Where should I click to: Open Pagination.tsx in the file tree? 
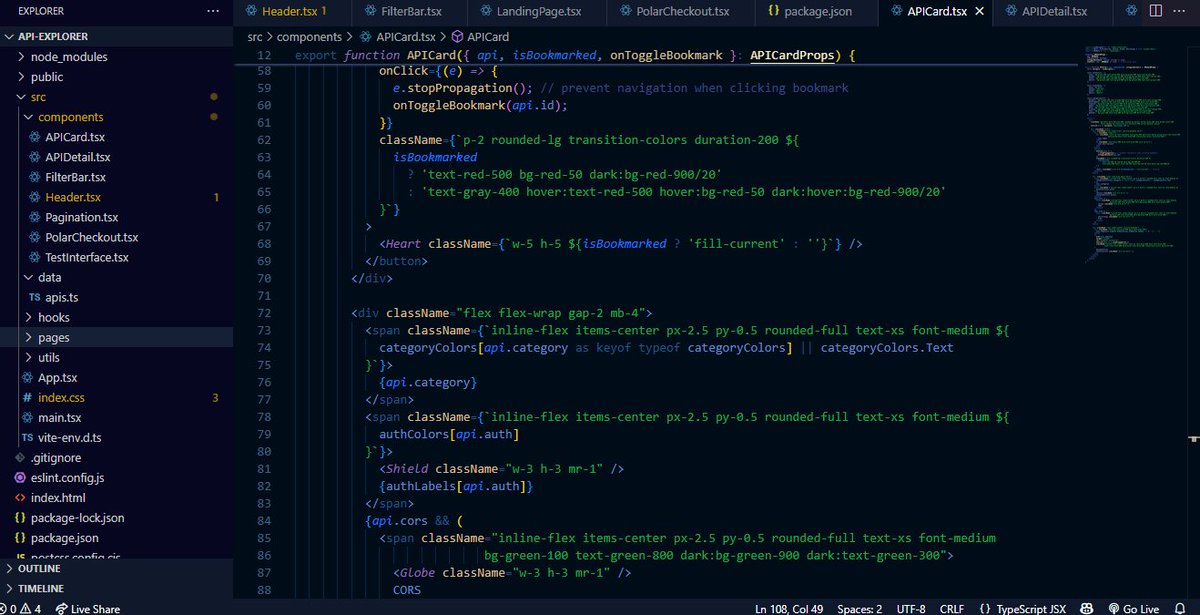(x=81, y=217)
